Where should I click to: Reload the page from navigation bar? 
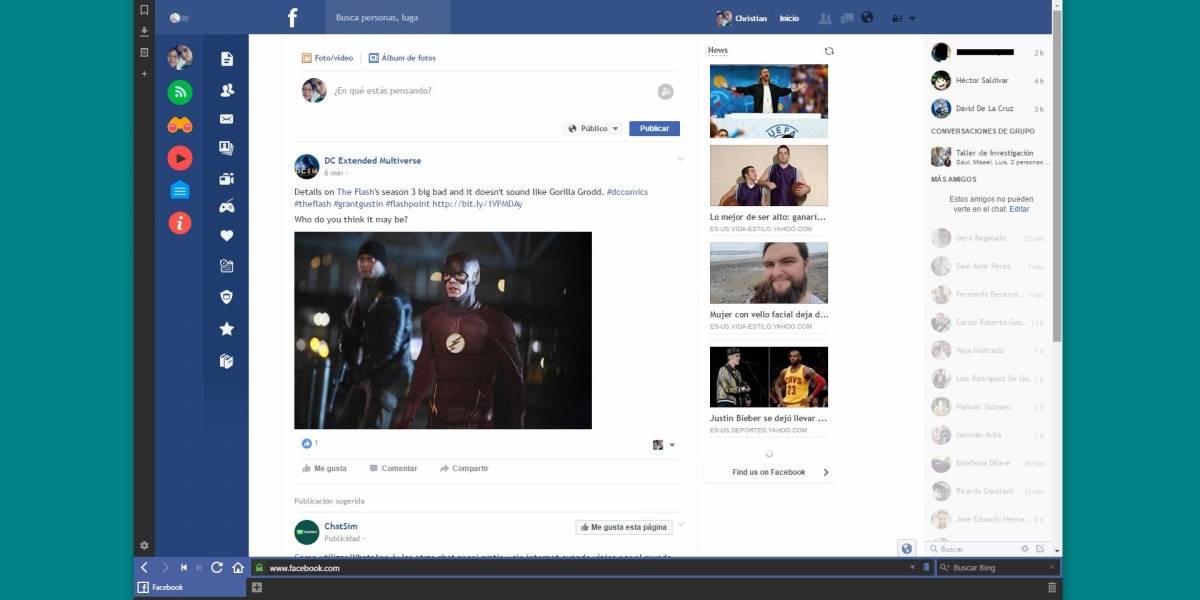click(x=217, y=567)
